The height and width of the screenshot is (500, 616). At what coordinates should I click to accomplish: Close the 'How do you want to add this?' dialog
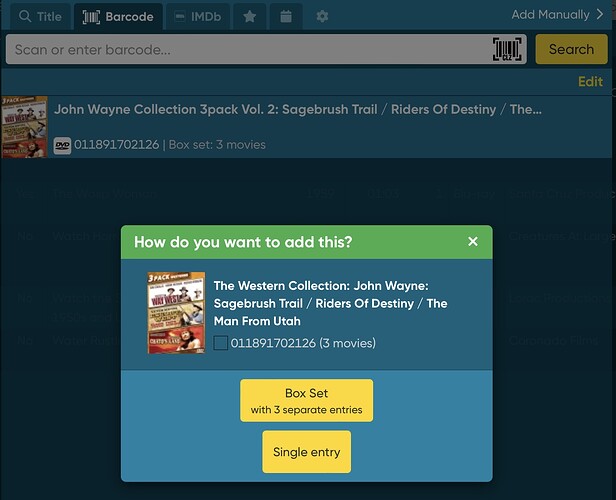click(473, 242)
